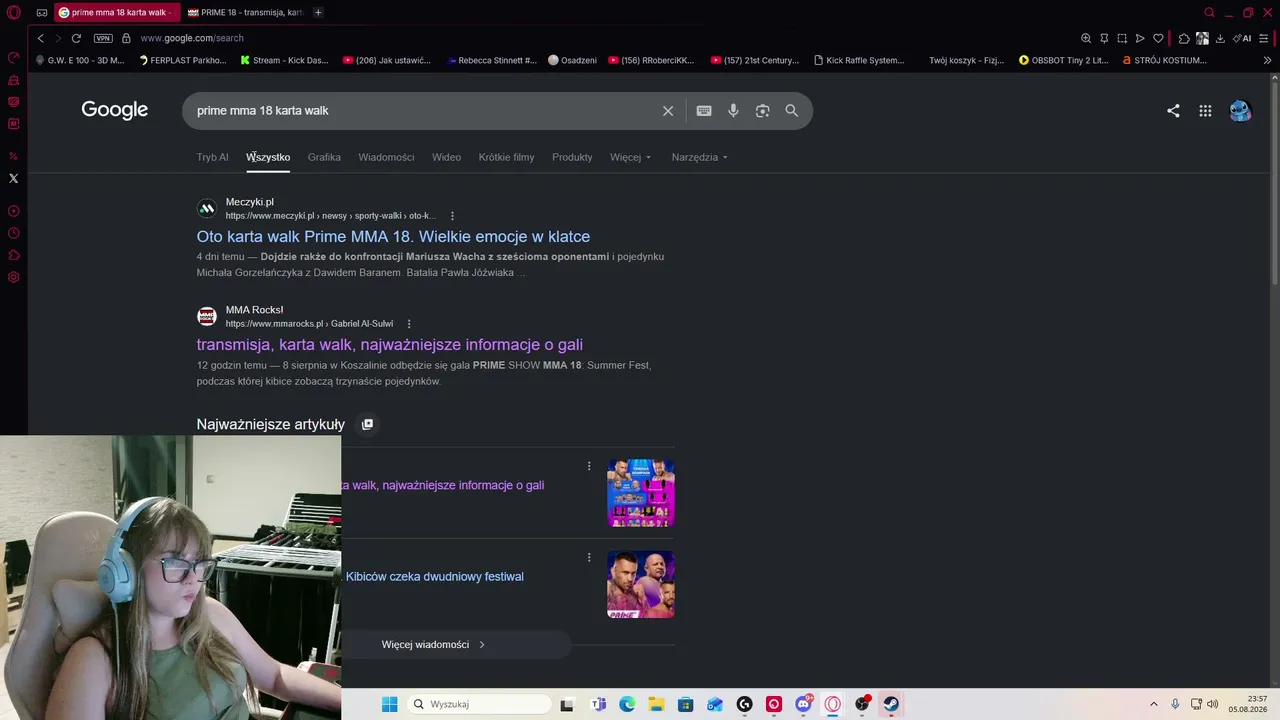Open the 'Stream - Kick Das...' bookmark
The height and width of the screenshot is (720, 1280).
pos(284,60)
